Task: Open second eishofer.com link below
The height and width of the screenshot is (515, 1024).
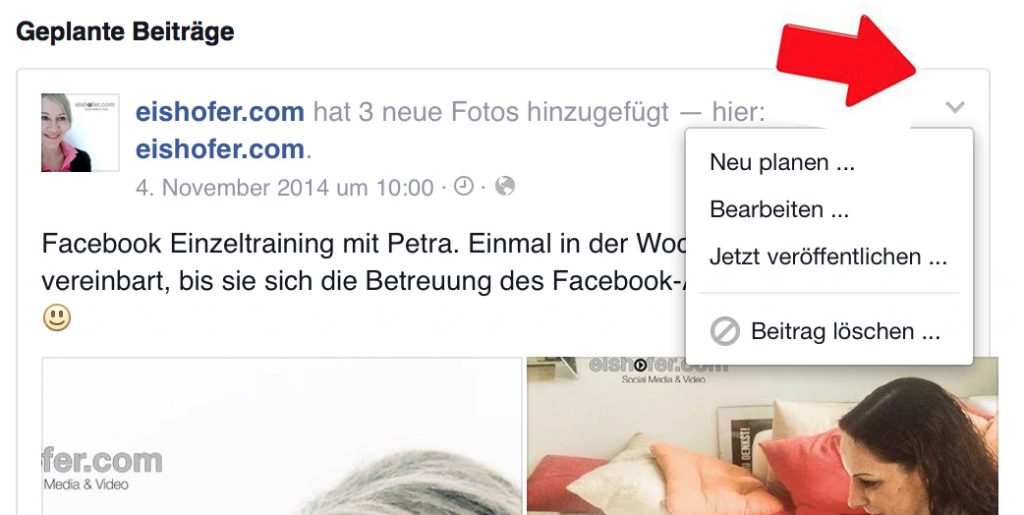Action: coord(219,149)
